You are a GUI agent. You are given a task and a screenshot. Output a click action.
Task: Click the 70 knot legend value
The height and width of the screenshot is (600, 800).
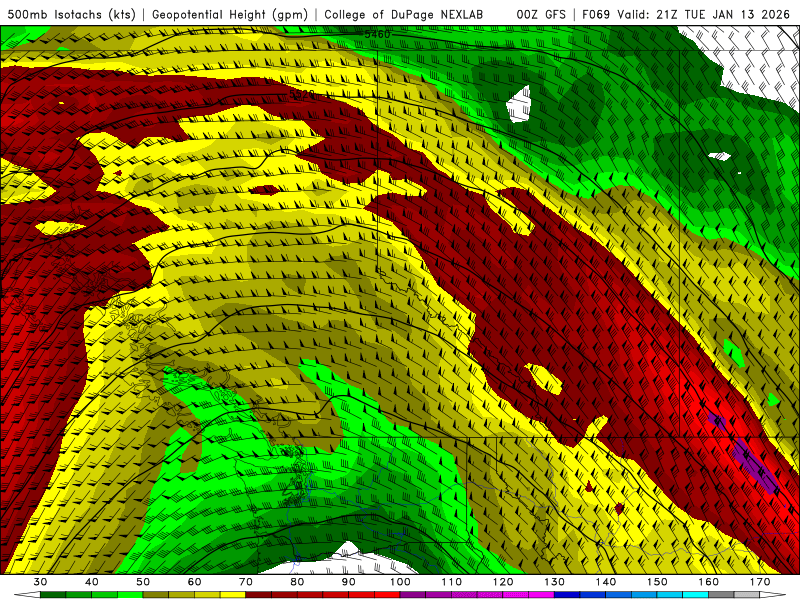pyautogui.click(x=246, y=582)
